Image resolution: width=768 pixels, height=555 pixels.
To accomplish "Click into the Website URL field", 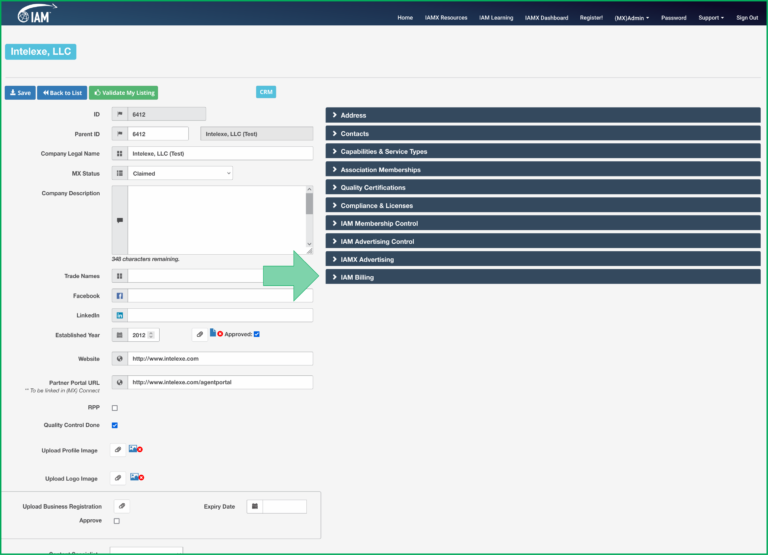I will click(x=220, y=359).
